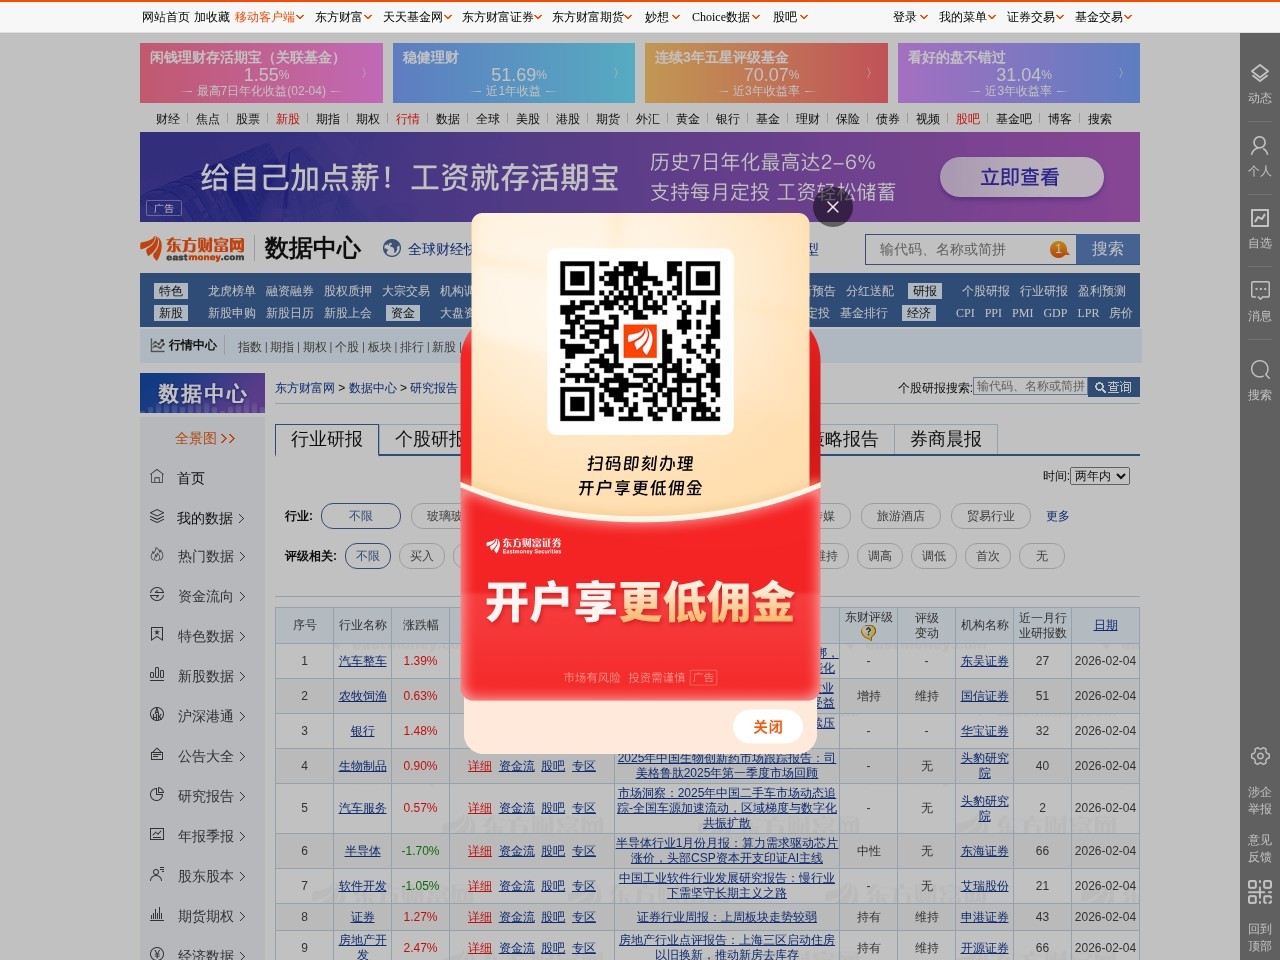The width and height of the screenshot is (1280, 960).
Task: Click the 股东股本 people icon in the left menu
Action: (x=157, y=875)
